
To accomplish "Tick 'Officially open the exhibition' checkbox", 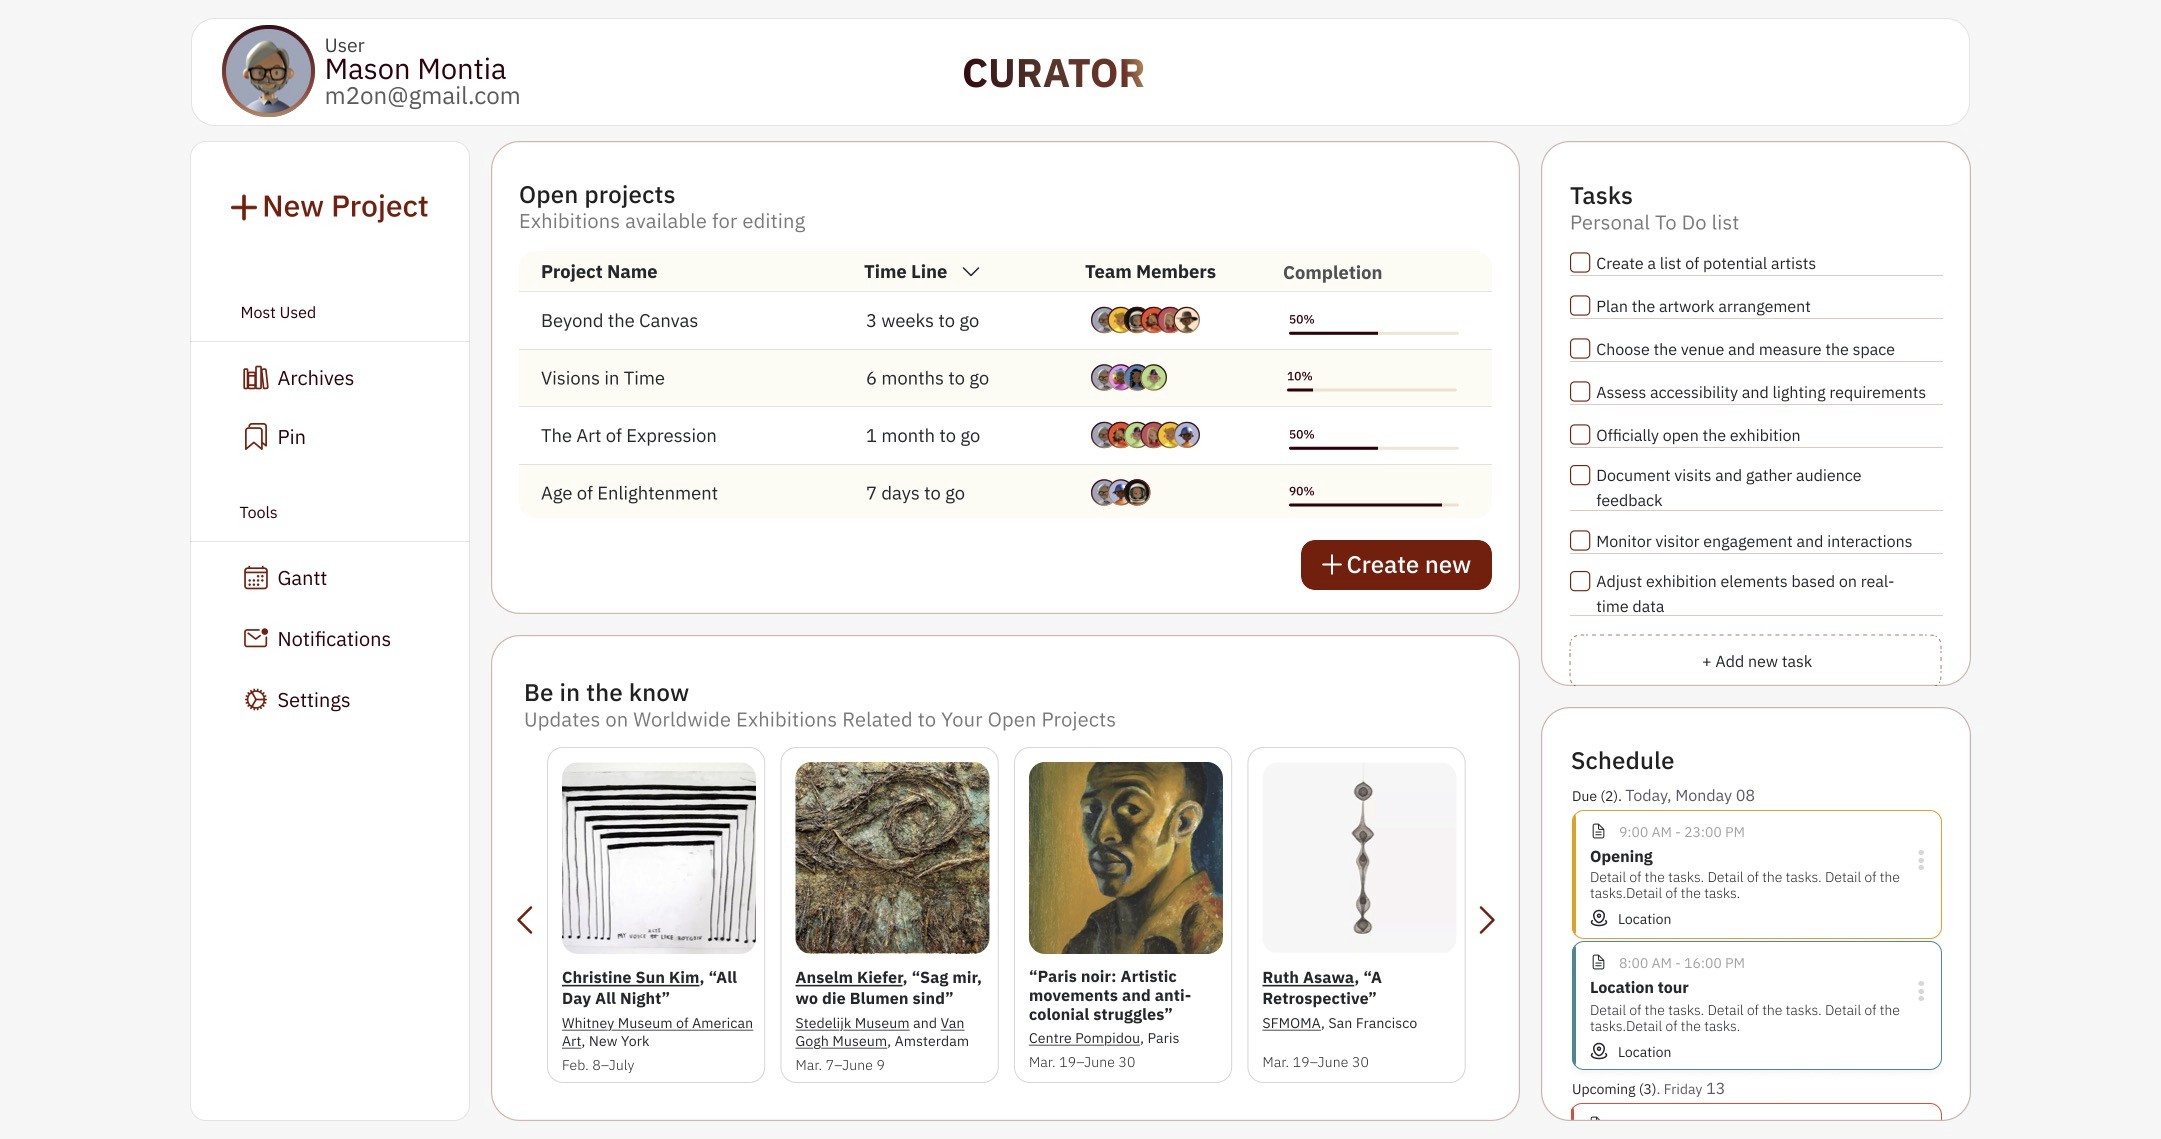I will pos(1580,435).
